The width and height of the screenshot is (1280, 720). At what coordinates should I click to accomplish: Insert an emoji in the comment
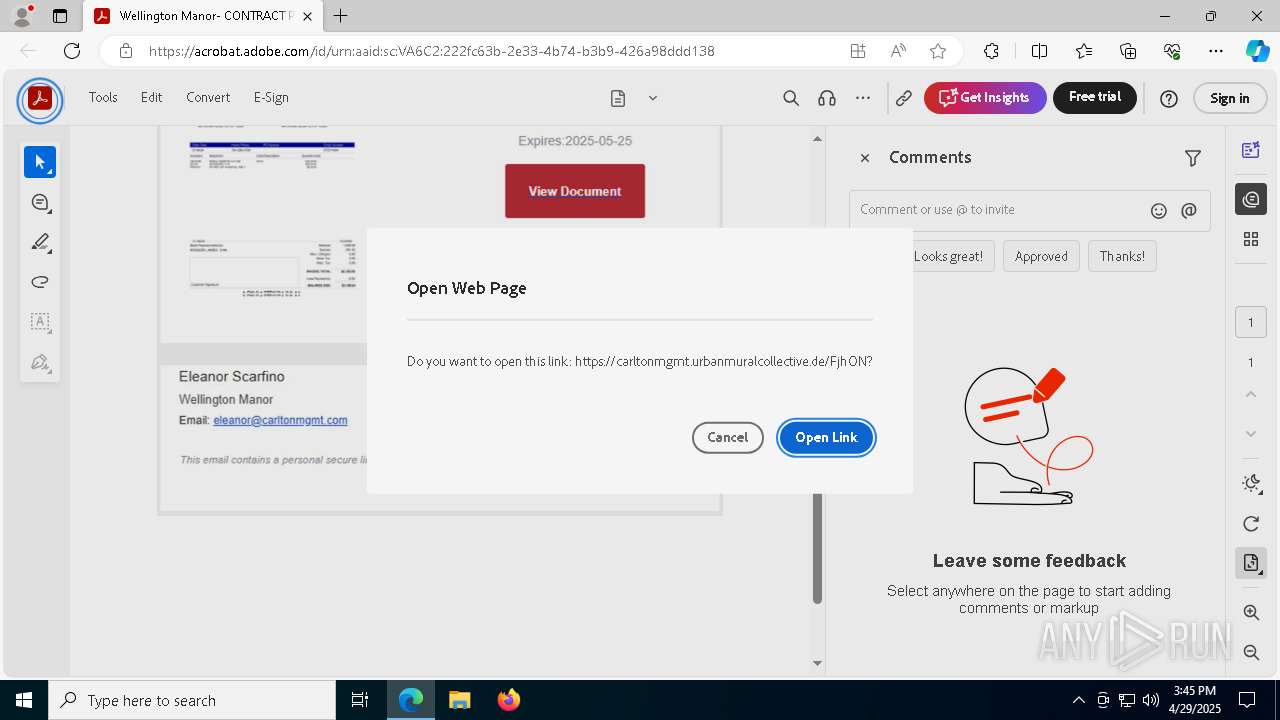(1159, 210)
